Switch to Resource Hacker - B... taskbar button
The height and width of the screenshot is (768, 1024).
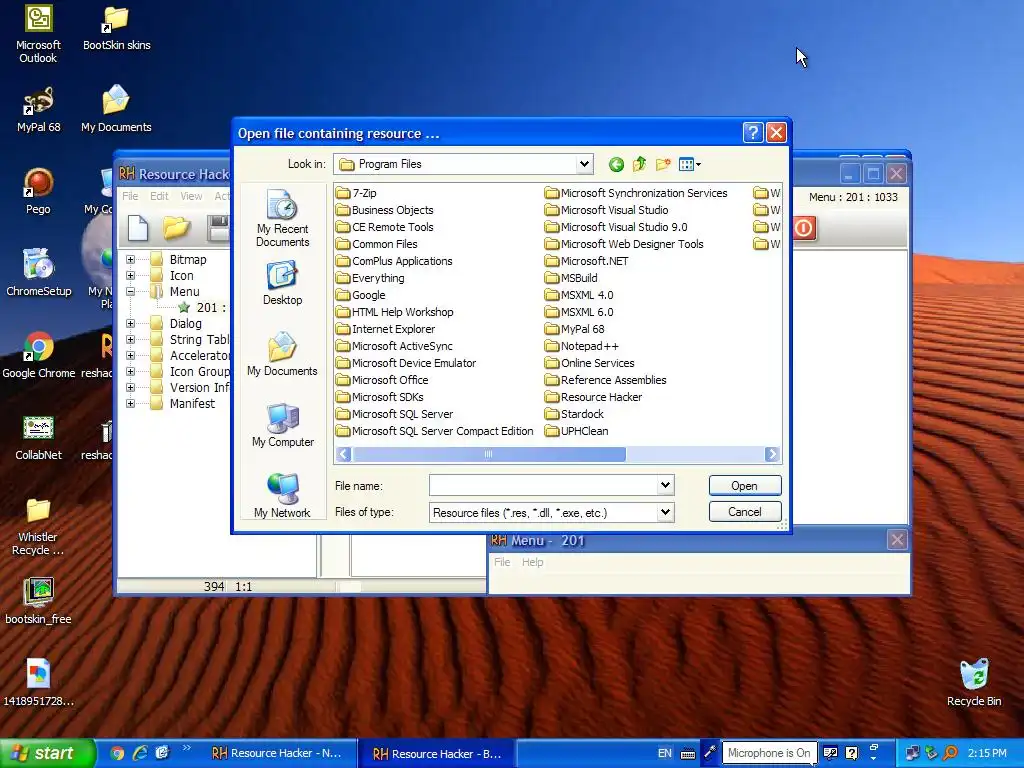click(439, 754)
